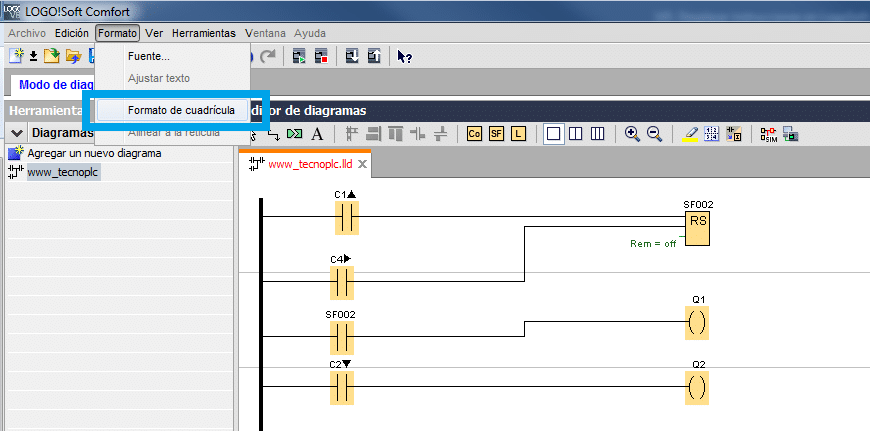
Task: Click the highlighter page layout icon
Action: 690,134
